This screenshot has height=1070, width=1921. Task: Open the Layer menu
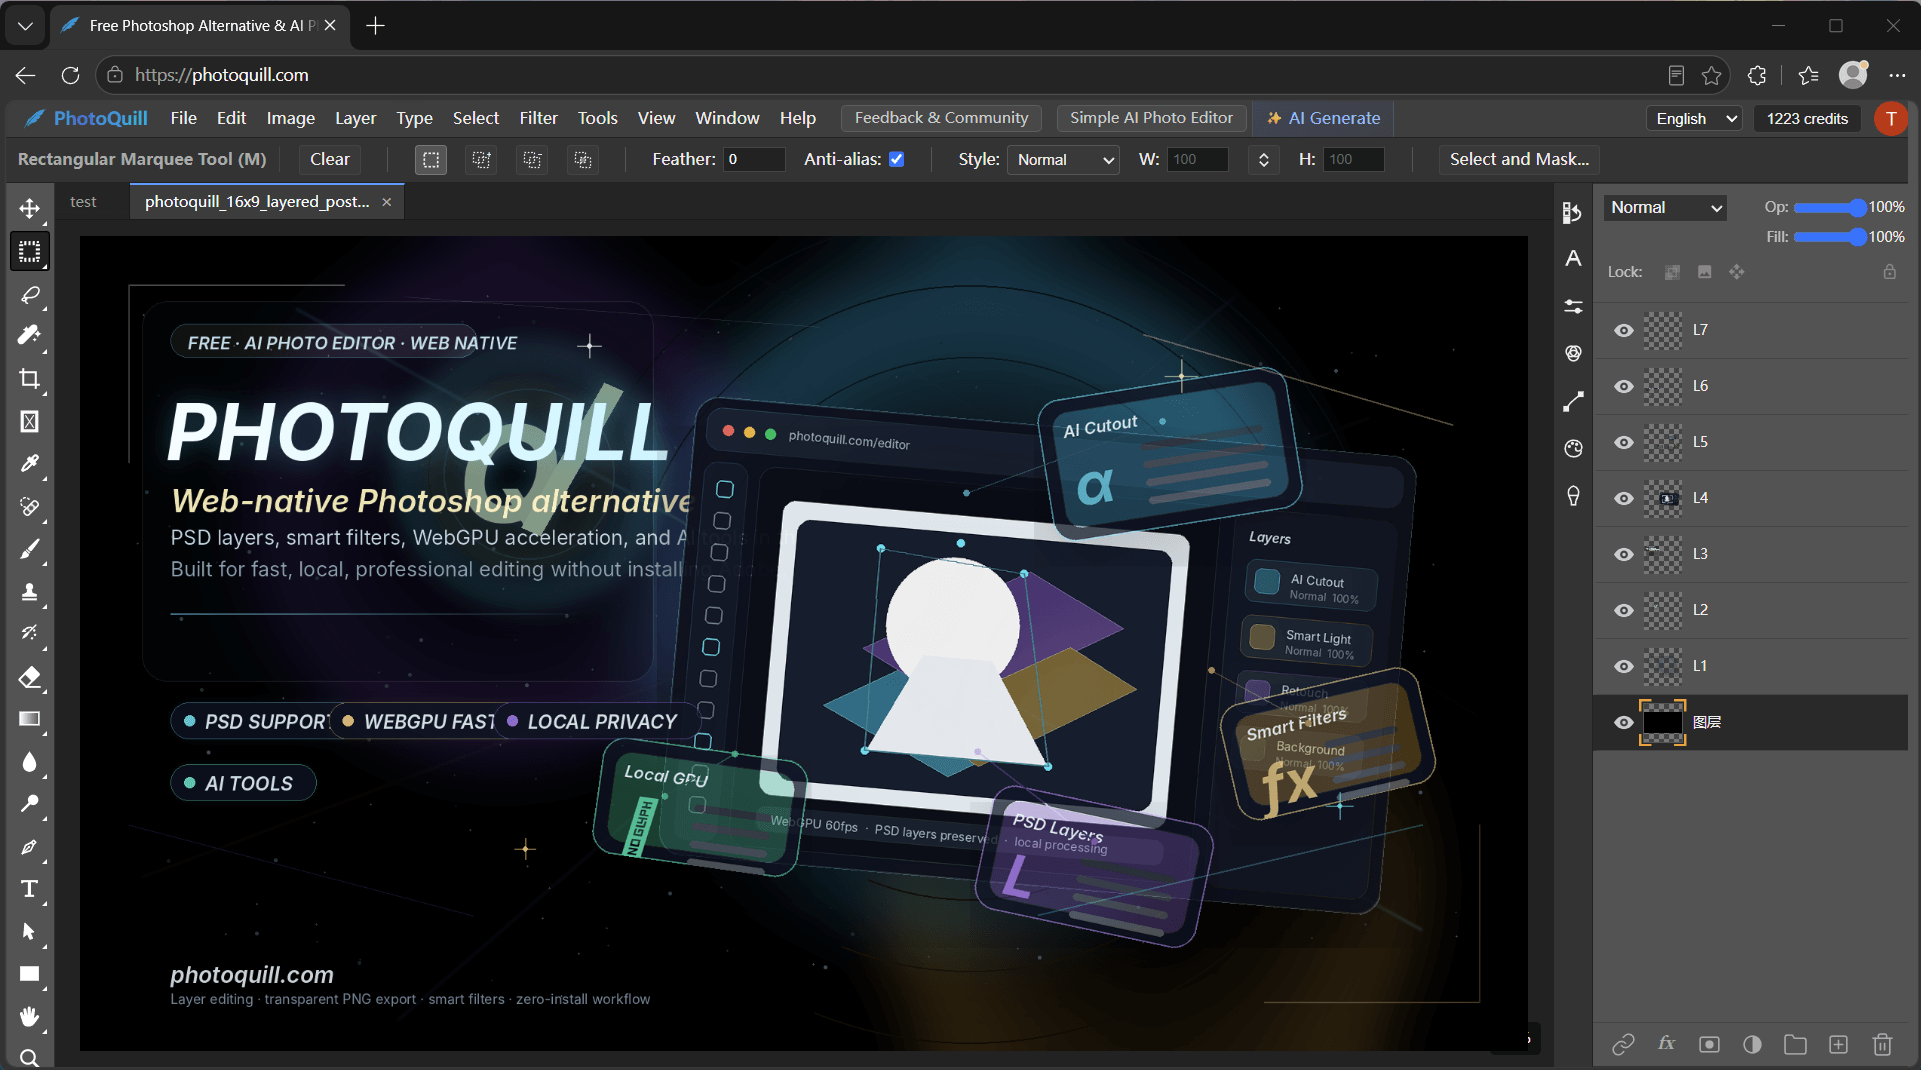point(355,118)
